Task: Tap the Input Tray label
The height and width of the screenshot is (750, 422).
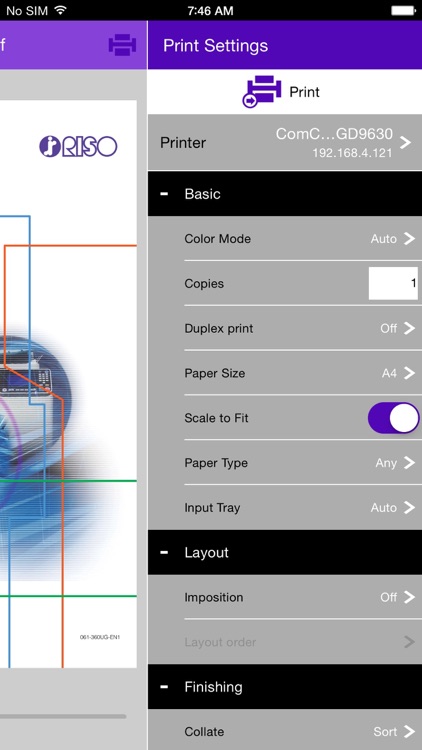Action: point(212,508)
